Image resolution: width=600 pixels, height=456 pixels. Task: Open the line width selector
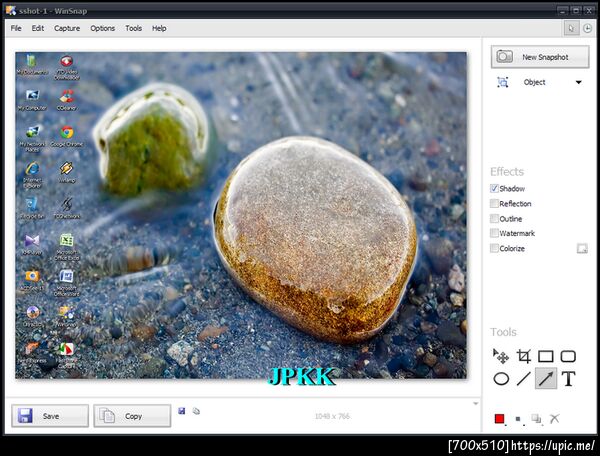point(518,419)
